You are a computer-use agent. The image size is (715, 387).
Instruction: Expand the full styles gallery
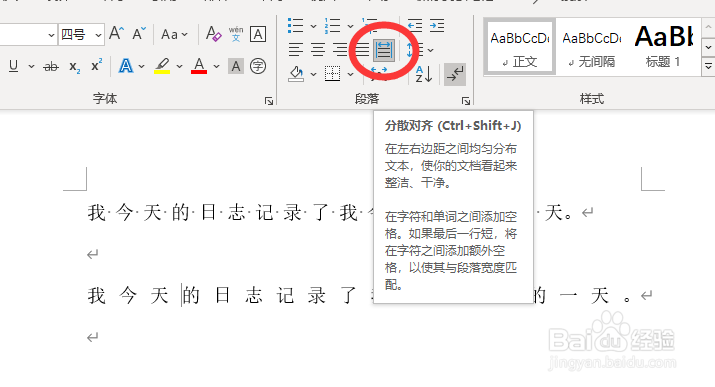pyautogui.click(x=708, y=67)
